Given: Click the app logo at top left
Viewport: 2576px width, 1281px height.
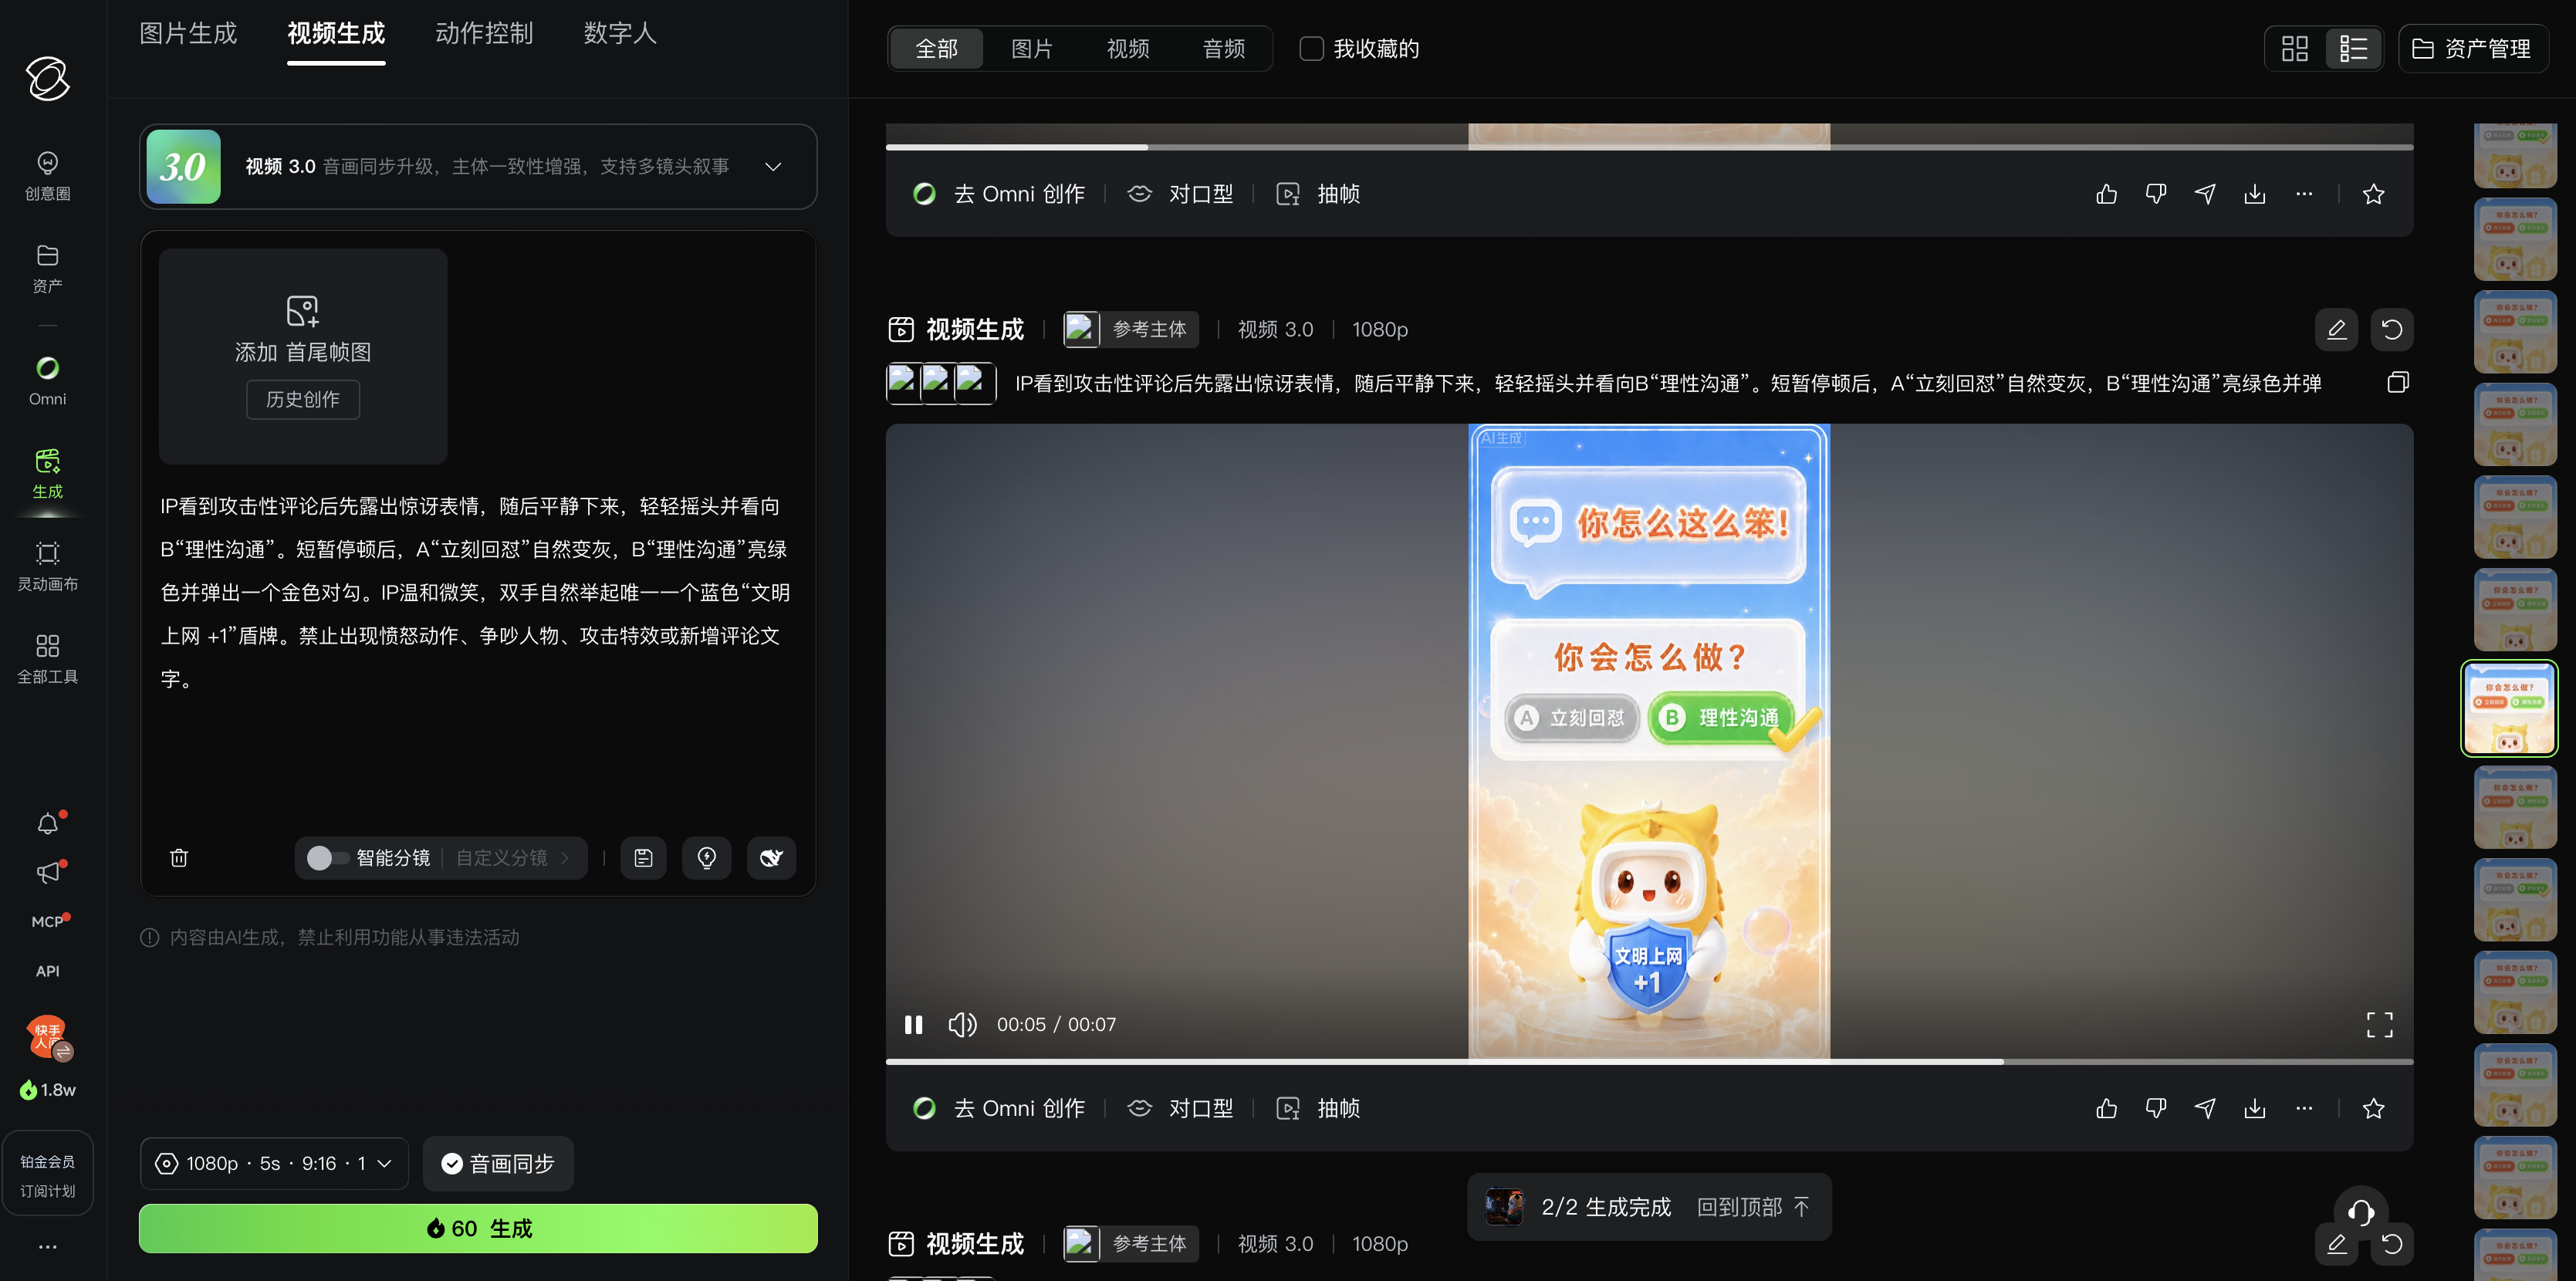Looking at the screenshot, I should 47,78.
